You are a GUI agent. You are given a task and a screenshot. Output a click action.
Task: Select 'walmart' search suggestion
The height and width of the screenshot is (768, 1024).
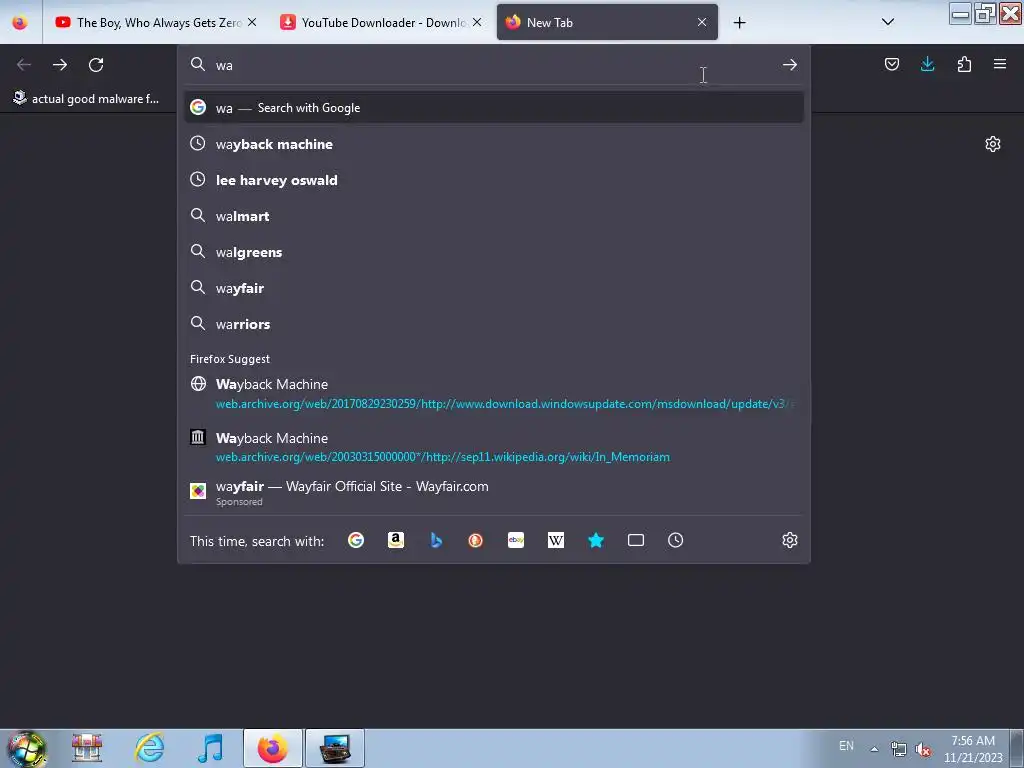pyautogui.click(x=494, y=216)
